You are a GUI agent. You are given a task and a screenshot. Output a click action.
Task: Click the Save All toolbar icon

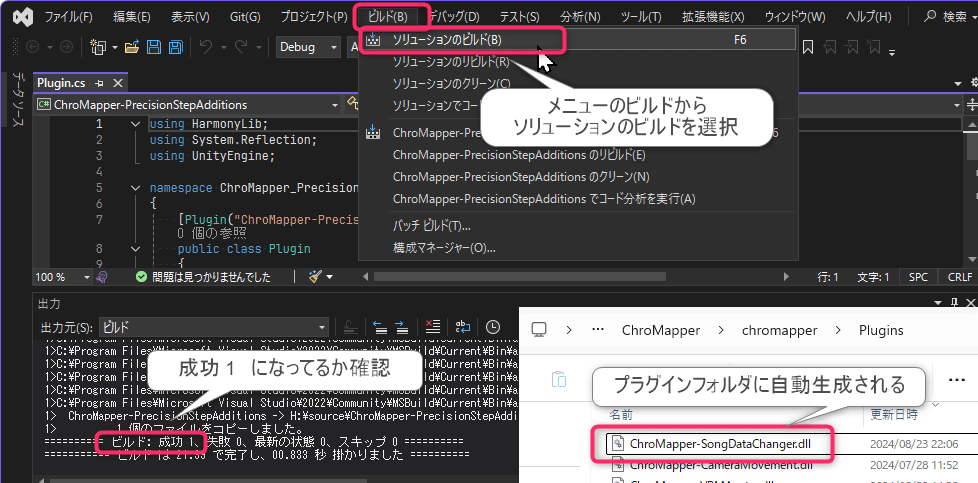[x=176, y=47]
